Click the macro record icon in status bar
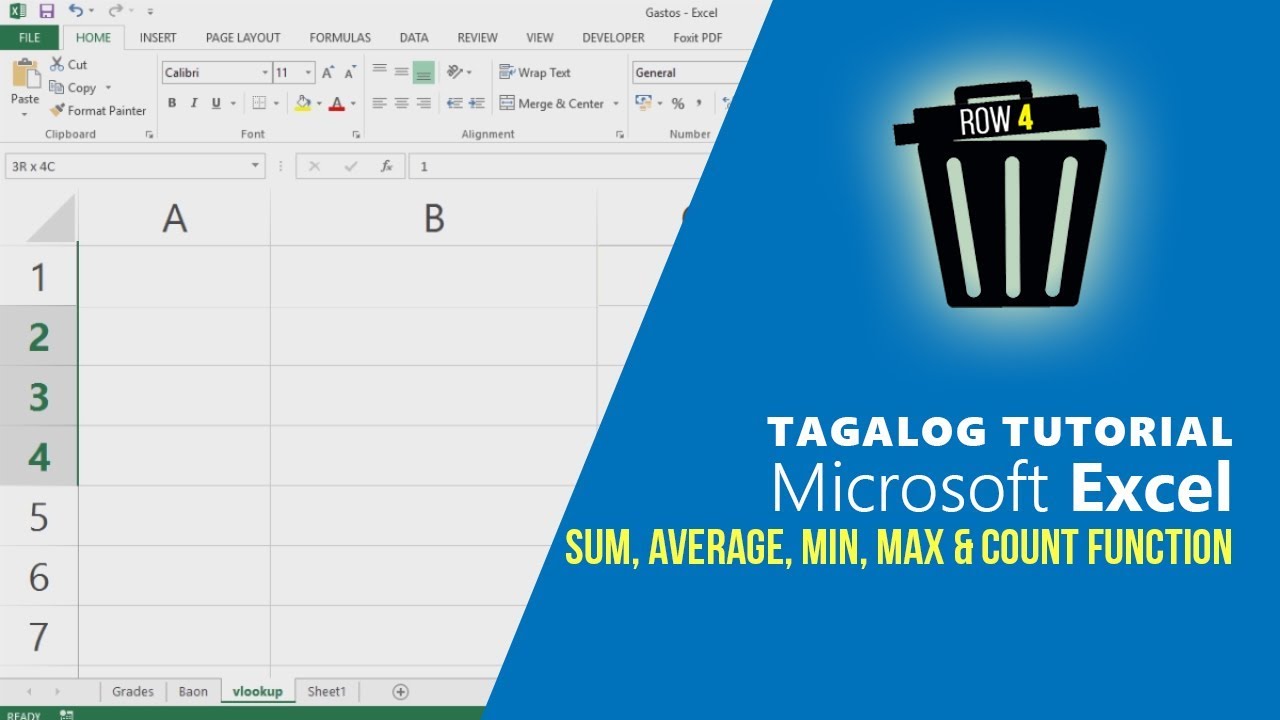This screenshot has width=1280, height=720. (66, 714)
